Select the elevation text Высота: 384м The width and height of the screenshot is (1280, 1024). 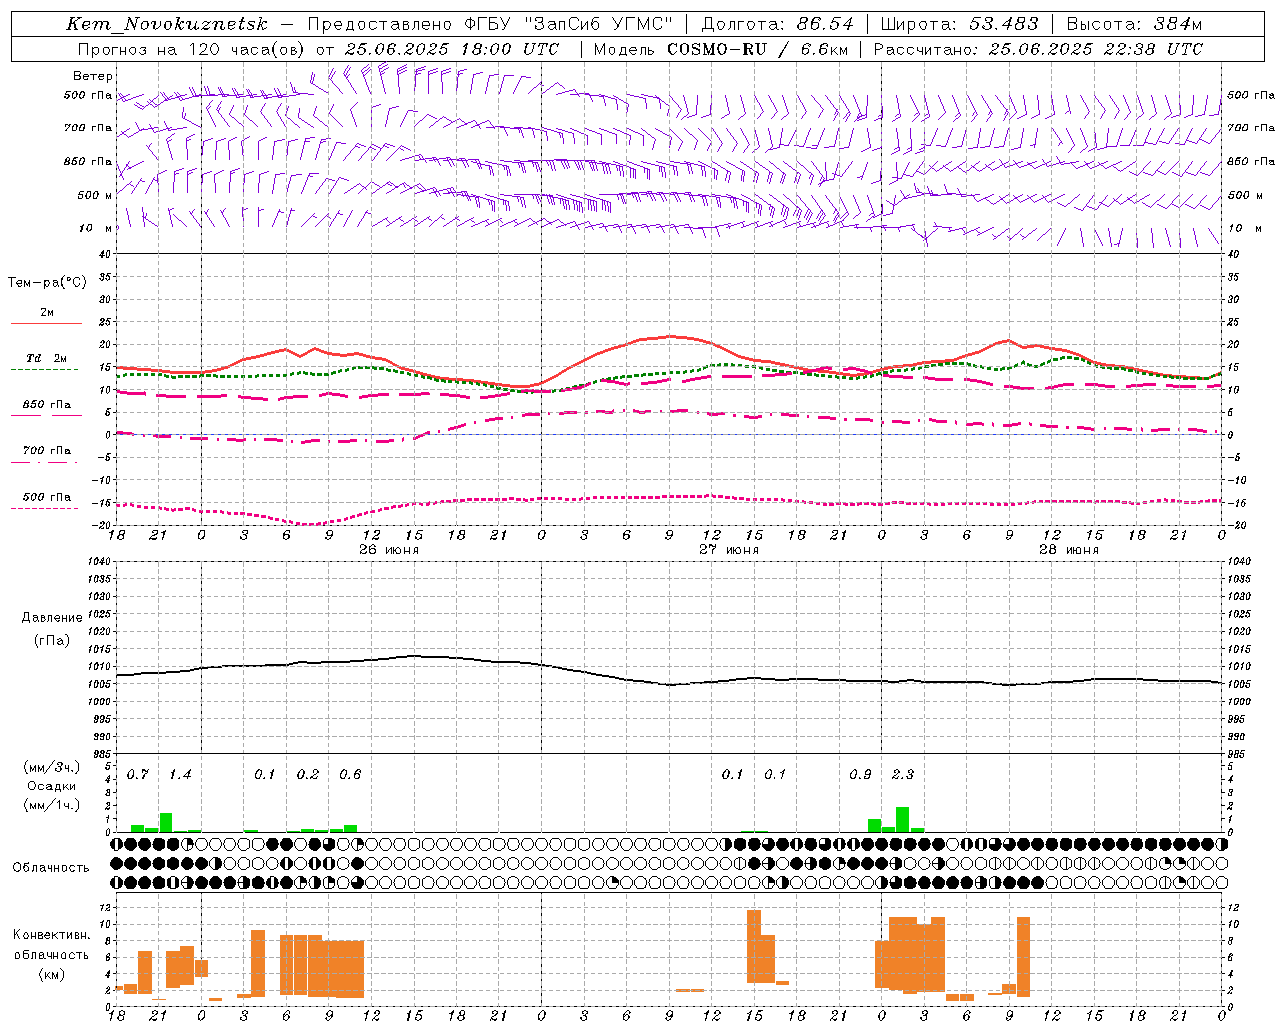pyautogui.click(x=1134, y=24)
